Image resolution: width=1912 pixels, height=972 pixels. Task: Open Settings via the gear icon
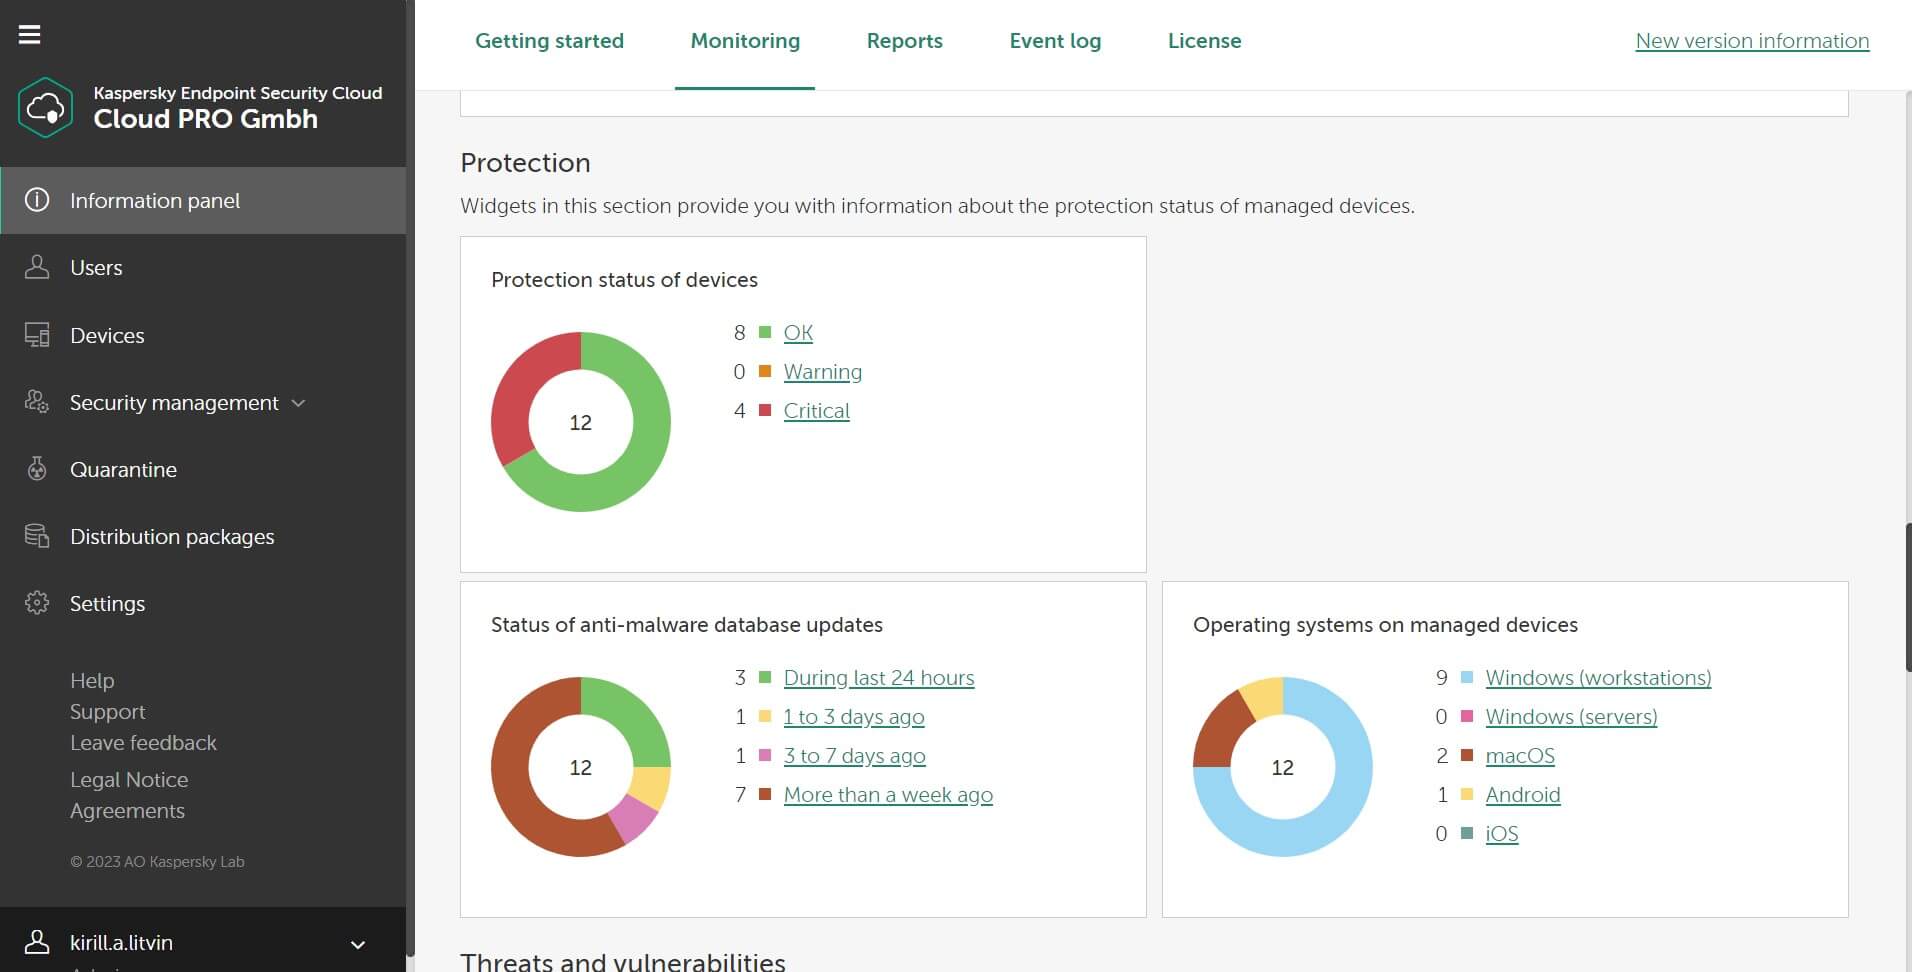[x=37, y=603]
